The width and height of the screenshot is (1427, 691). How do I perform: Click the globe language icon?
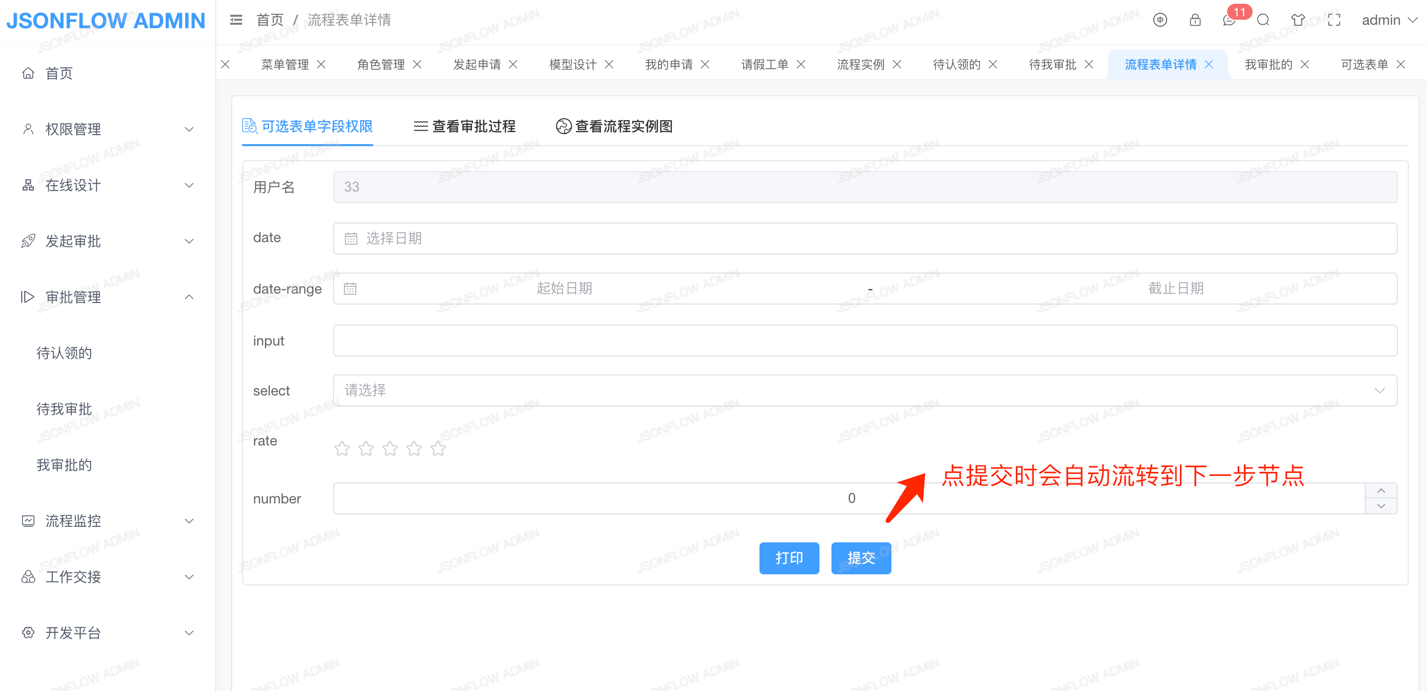1160,20
